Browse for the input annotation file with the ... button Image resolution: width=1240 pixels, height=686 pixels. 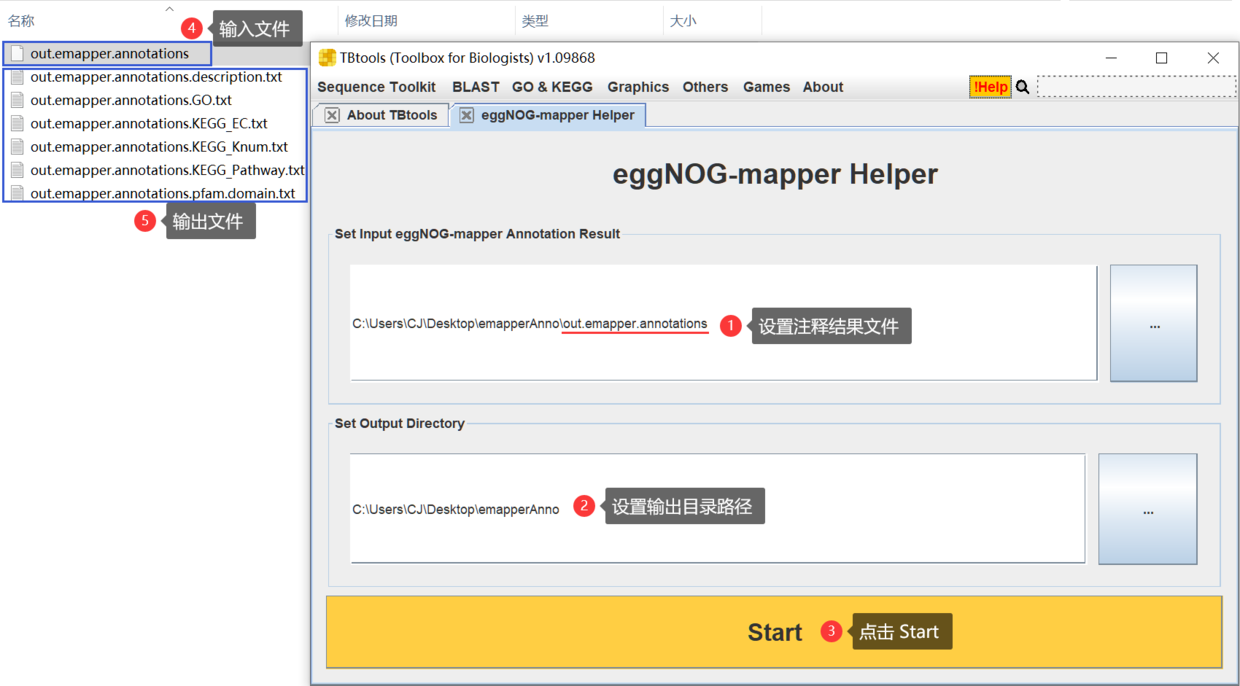pos(1154,323)
